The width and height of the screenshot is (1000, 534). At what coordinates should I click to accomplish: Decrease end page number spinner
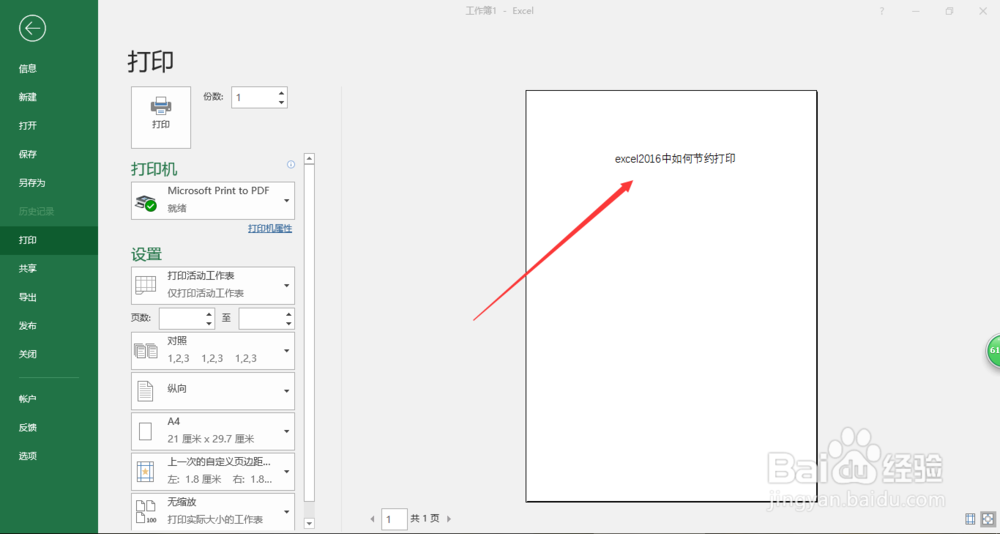point(289,324)
